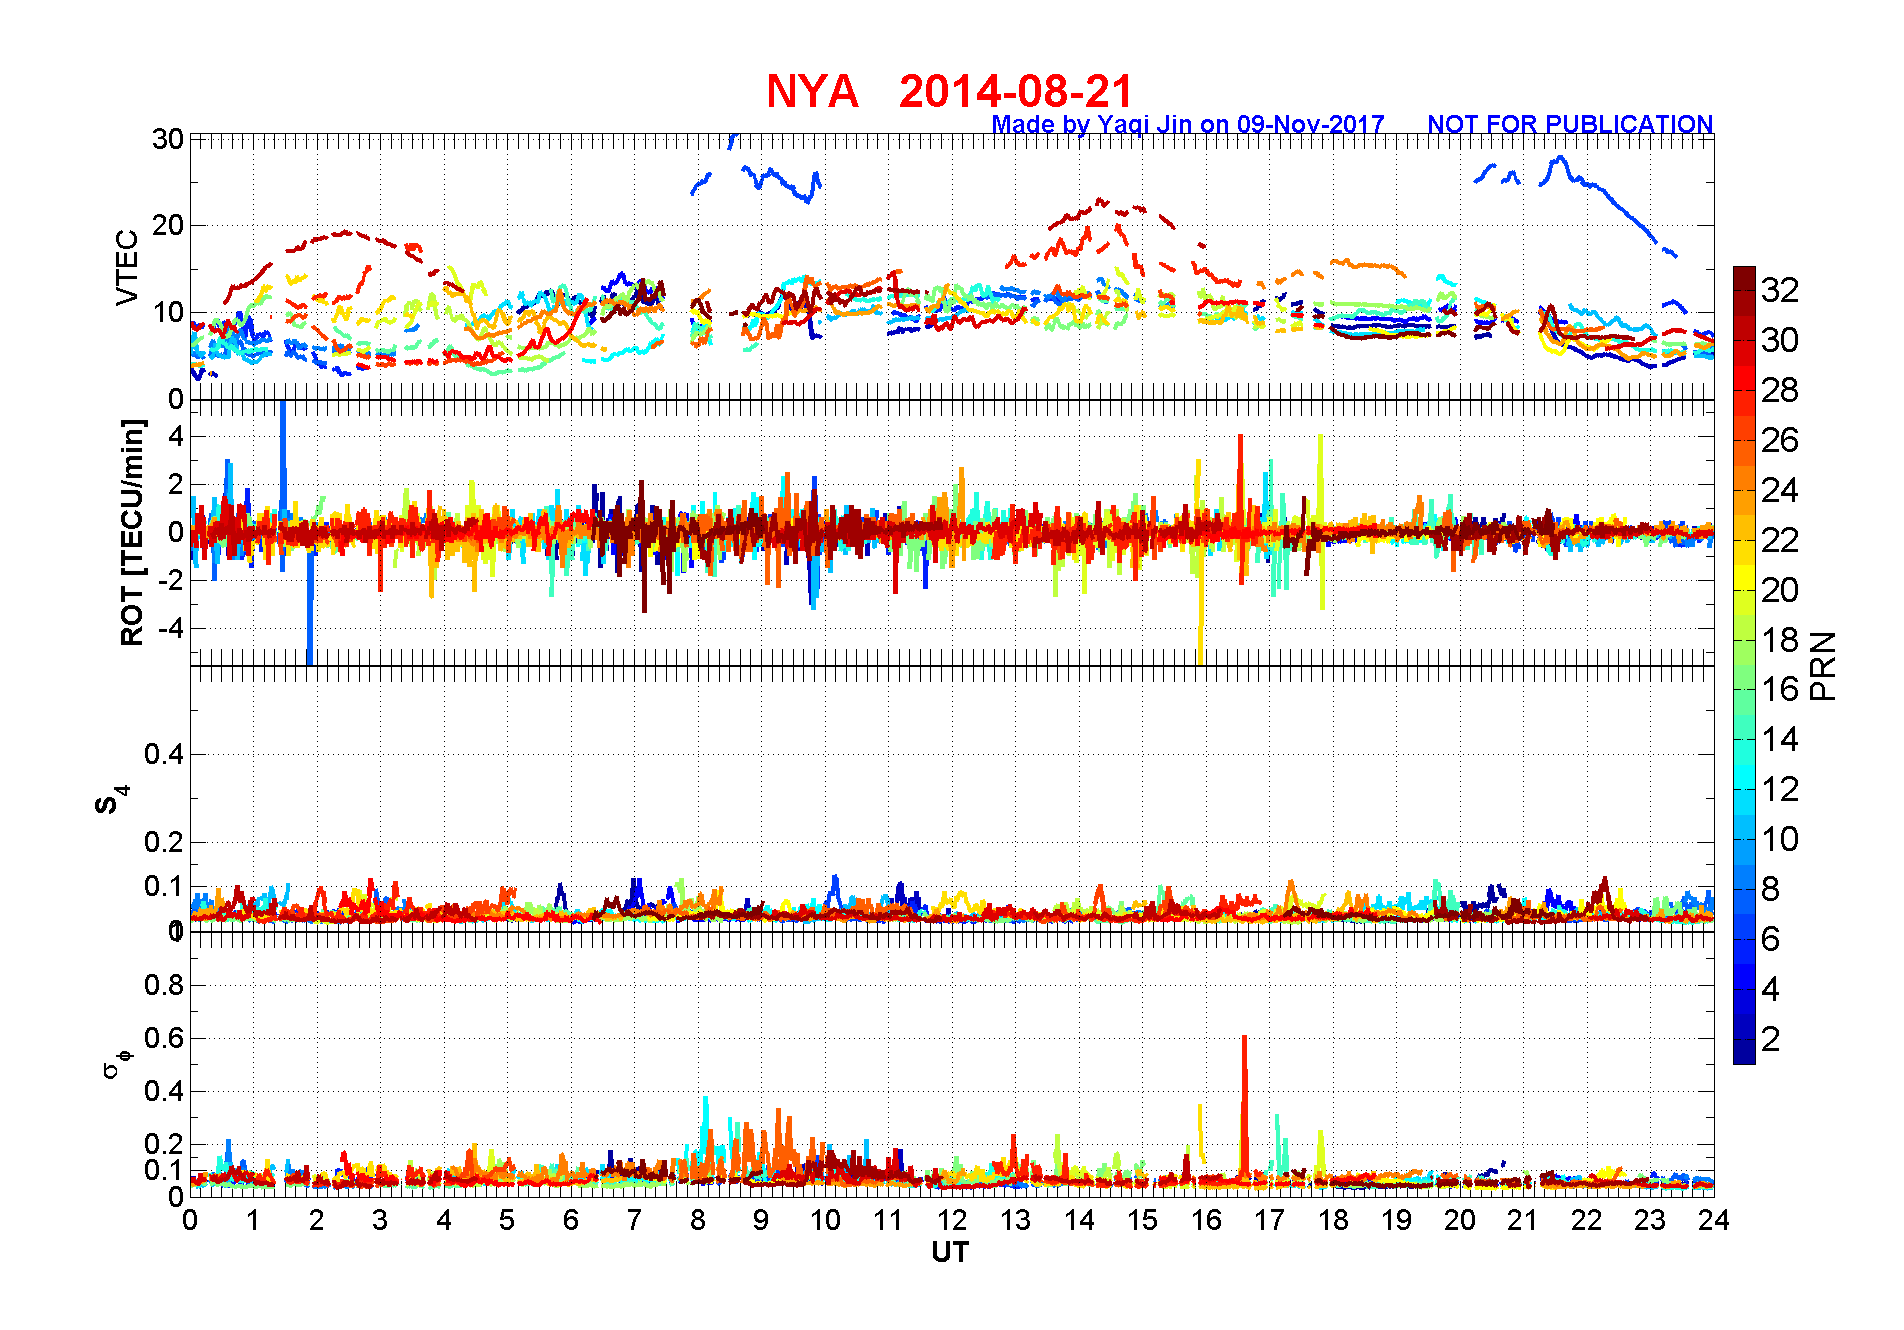
Task: Click the "NOT FOR PUBLICATION" notice
Action: tap(1570, 124)
